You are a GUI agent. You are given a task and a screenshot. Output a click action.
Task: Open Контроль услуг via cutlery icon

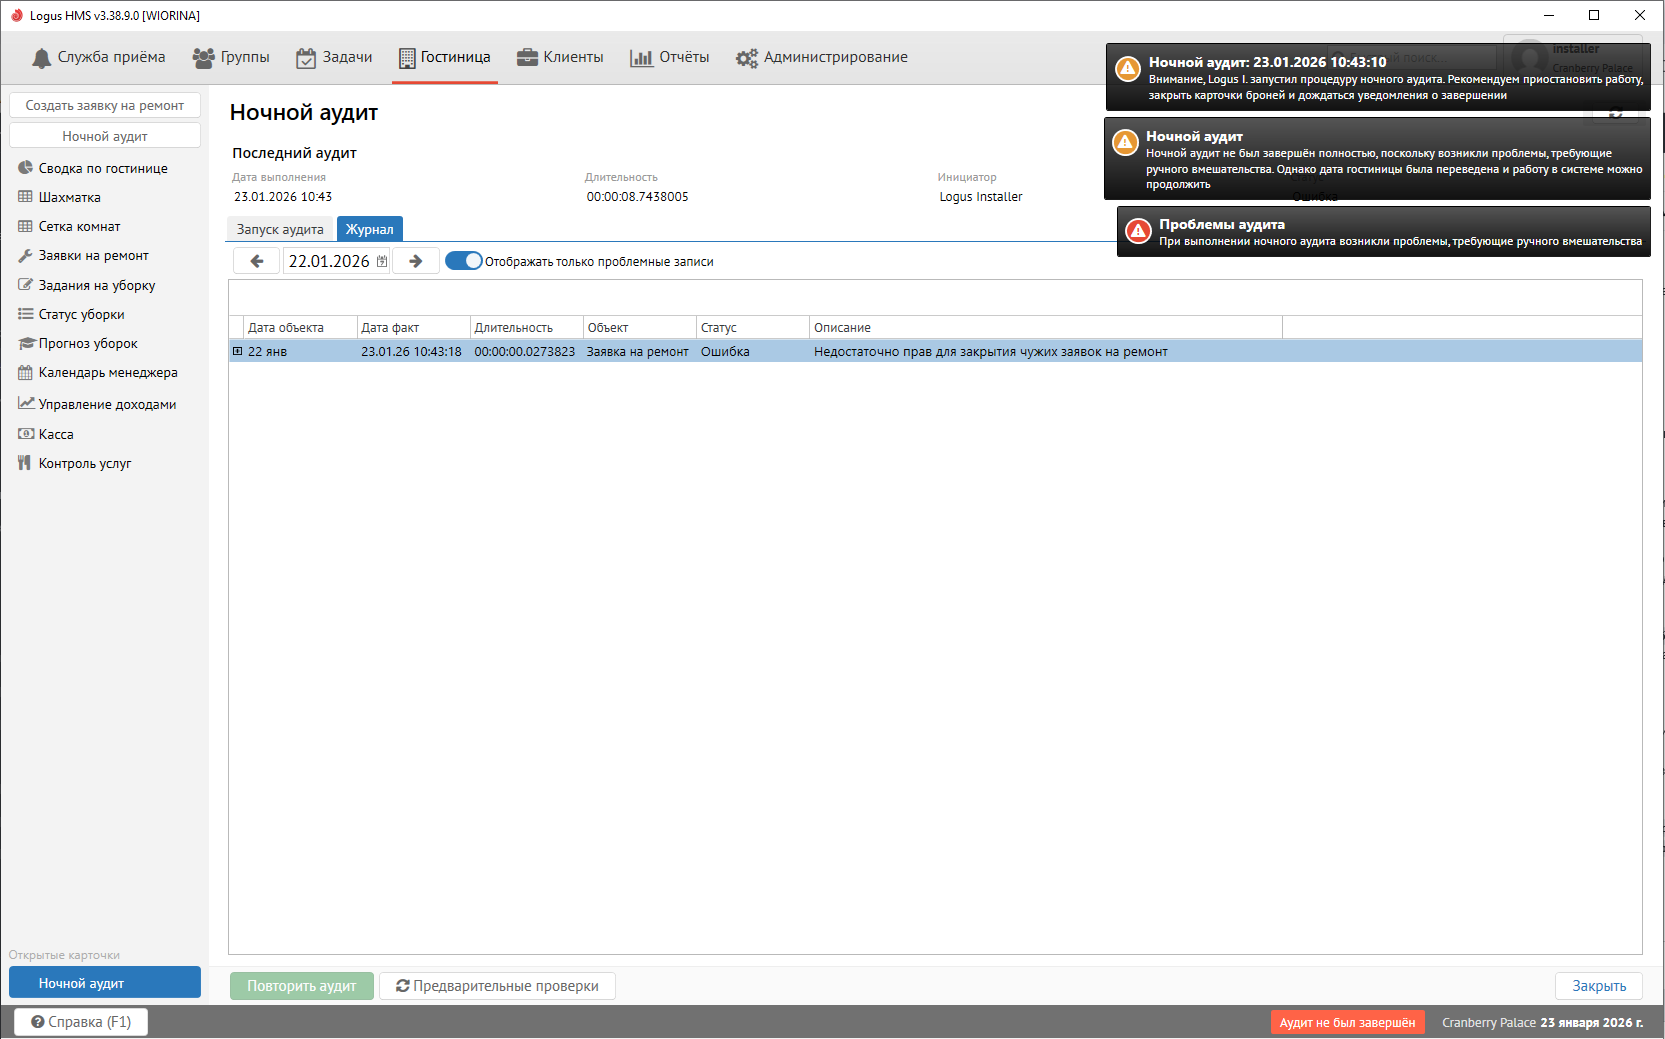click(x=25, y=463)
